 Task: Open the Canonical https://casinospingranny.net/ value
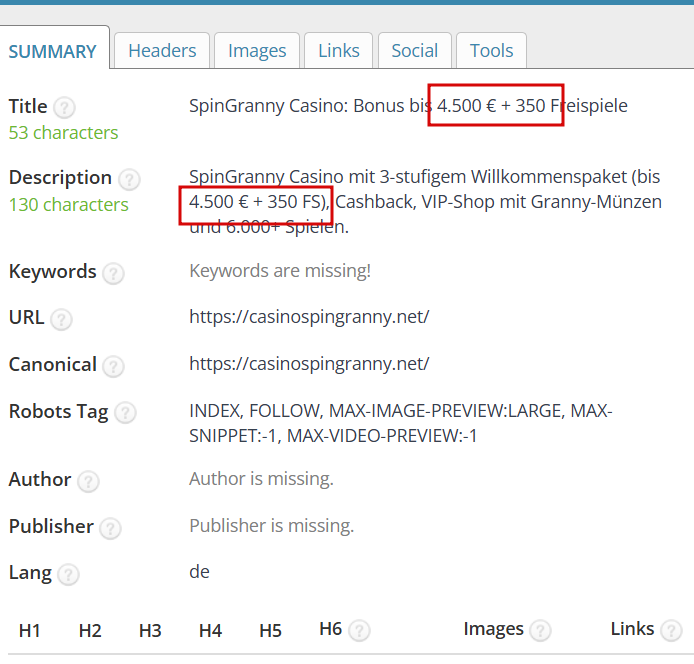click(x=309, y=364)
